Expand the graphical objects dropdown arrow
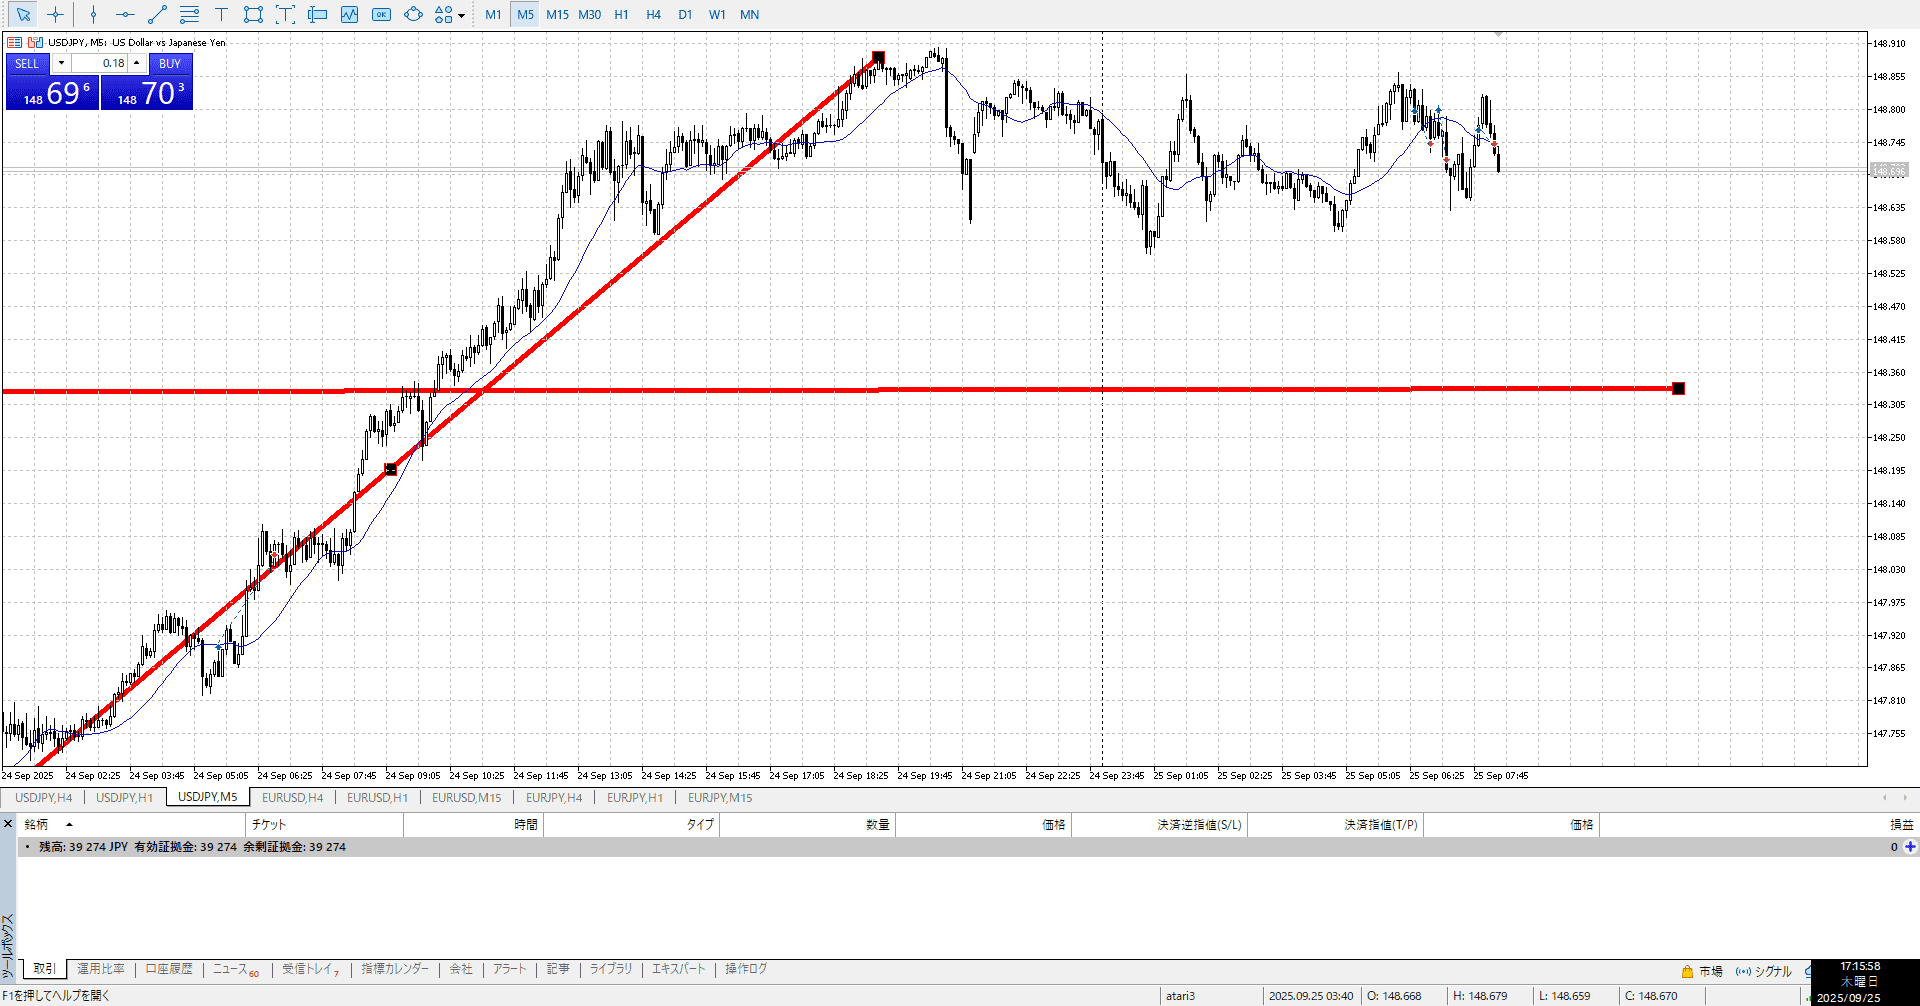The width and height of the screenshot is (1920, 1006). pos(461,15)
